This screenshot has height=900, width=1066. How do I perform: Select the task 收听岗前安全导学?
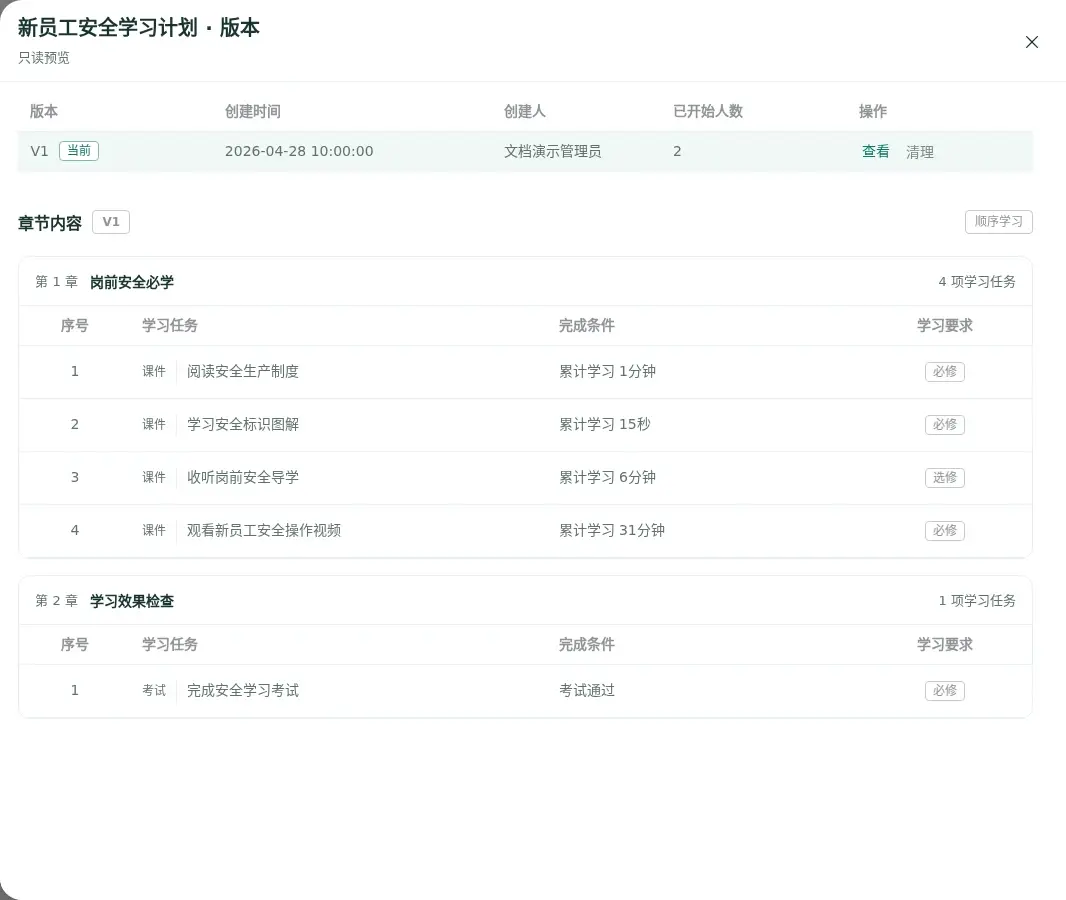[243, 477]
